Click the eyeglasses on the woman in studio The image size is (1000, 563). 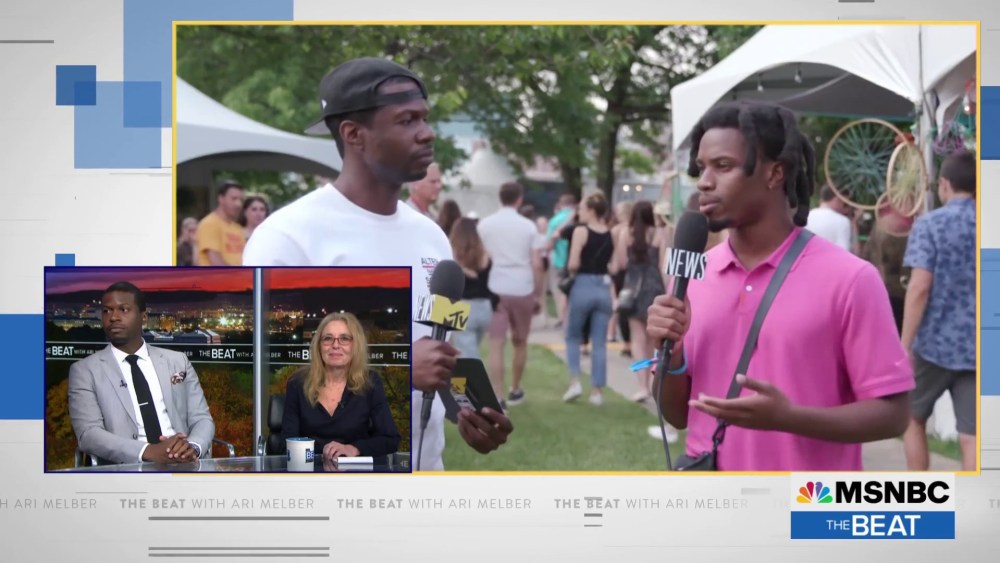[x=336, y=340]
